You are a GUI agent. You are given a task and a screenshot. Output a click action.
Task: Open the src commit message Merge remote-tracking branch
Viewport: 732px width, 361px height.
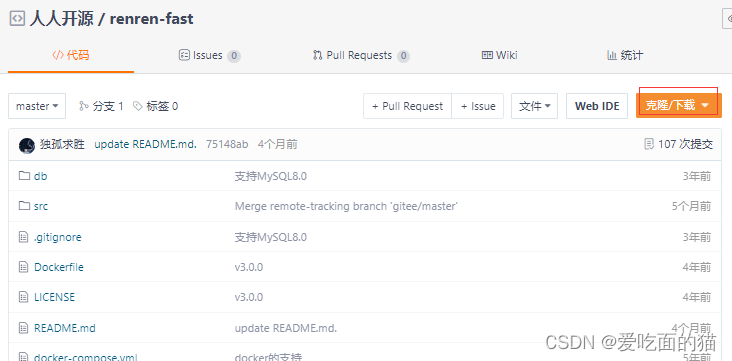[346, 206]
